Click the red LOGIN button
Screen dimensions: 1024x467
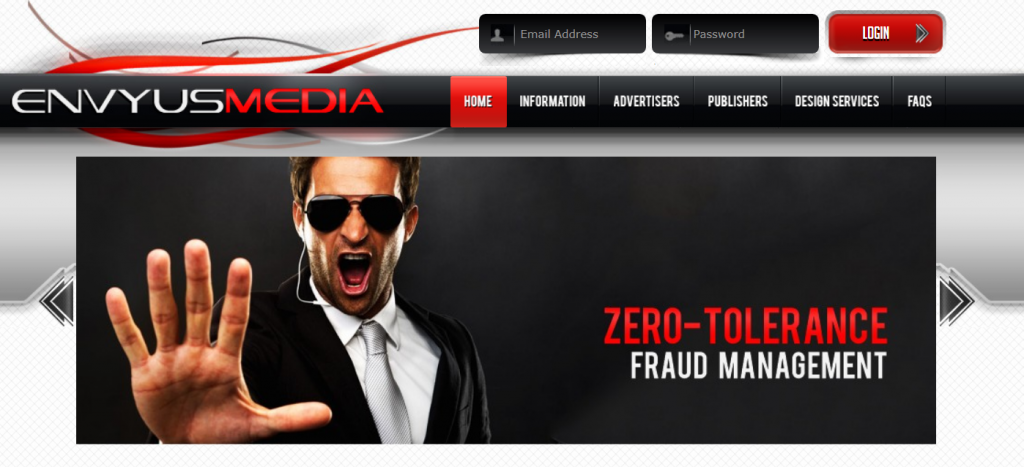tap(886, 33)
